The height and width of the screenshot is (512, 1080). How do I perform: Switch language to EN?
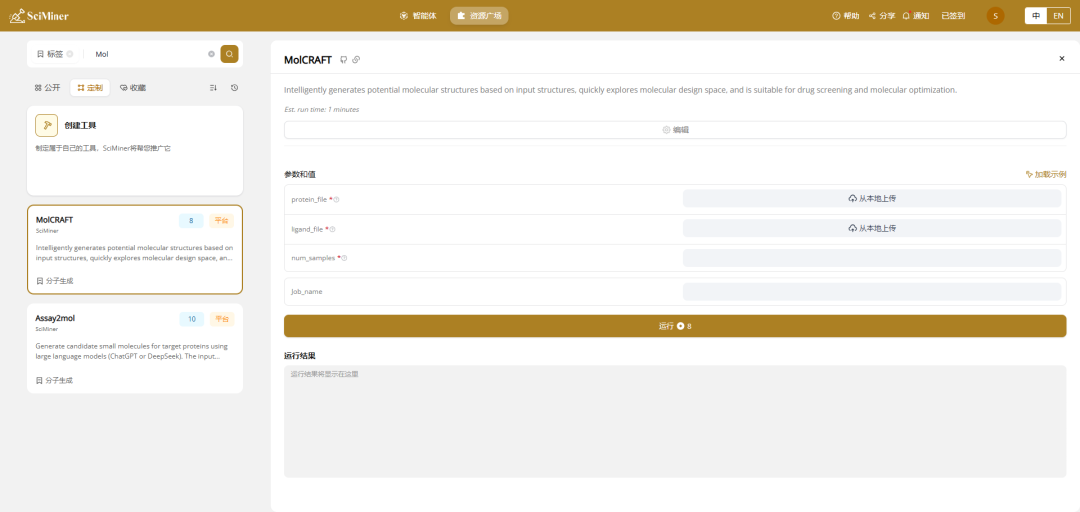1058,16
